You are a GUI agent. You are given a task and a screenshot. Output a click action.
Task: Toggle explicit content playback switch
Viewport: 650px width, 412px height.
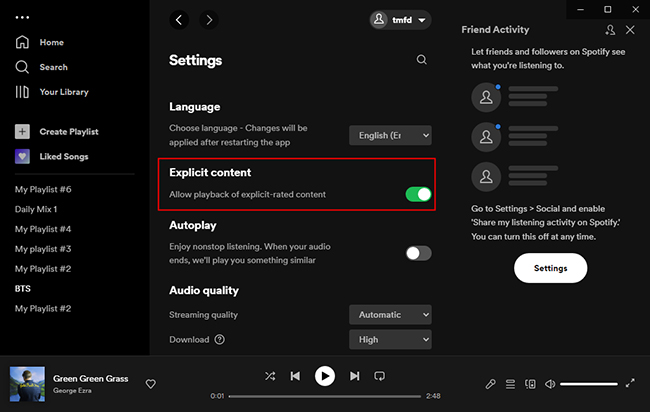click(x=418, y=194)
